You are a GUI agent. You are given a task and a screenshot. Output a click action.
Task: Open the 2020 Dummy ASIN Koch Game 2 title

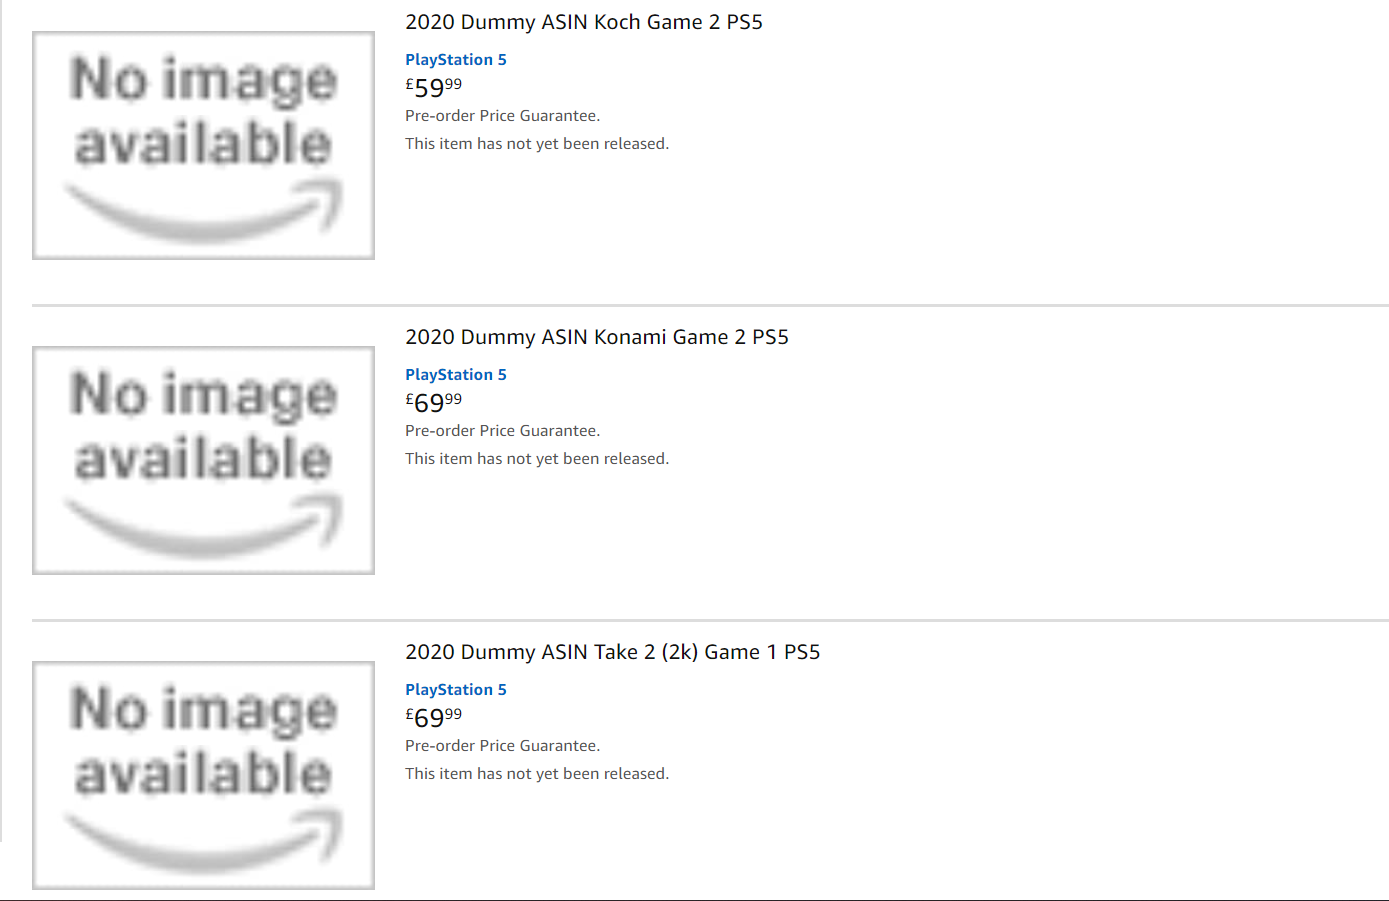click(583, 22)
